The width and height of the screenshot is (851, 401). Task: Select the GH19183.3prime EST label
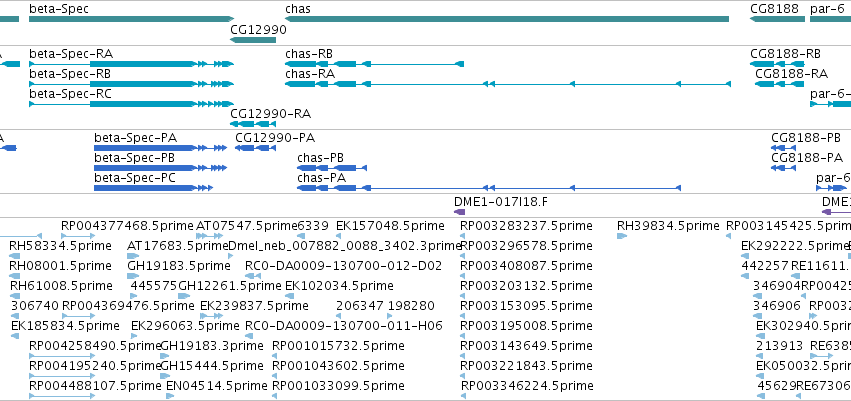213,346
